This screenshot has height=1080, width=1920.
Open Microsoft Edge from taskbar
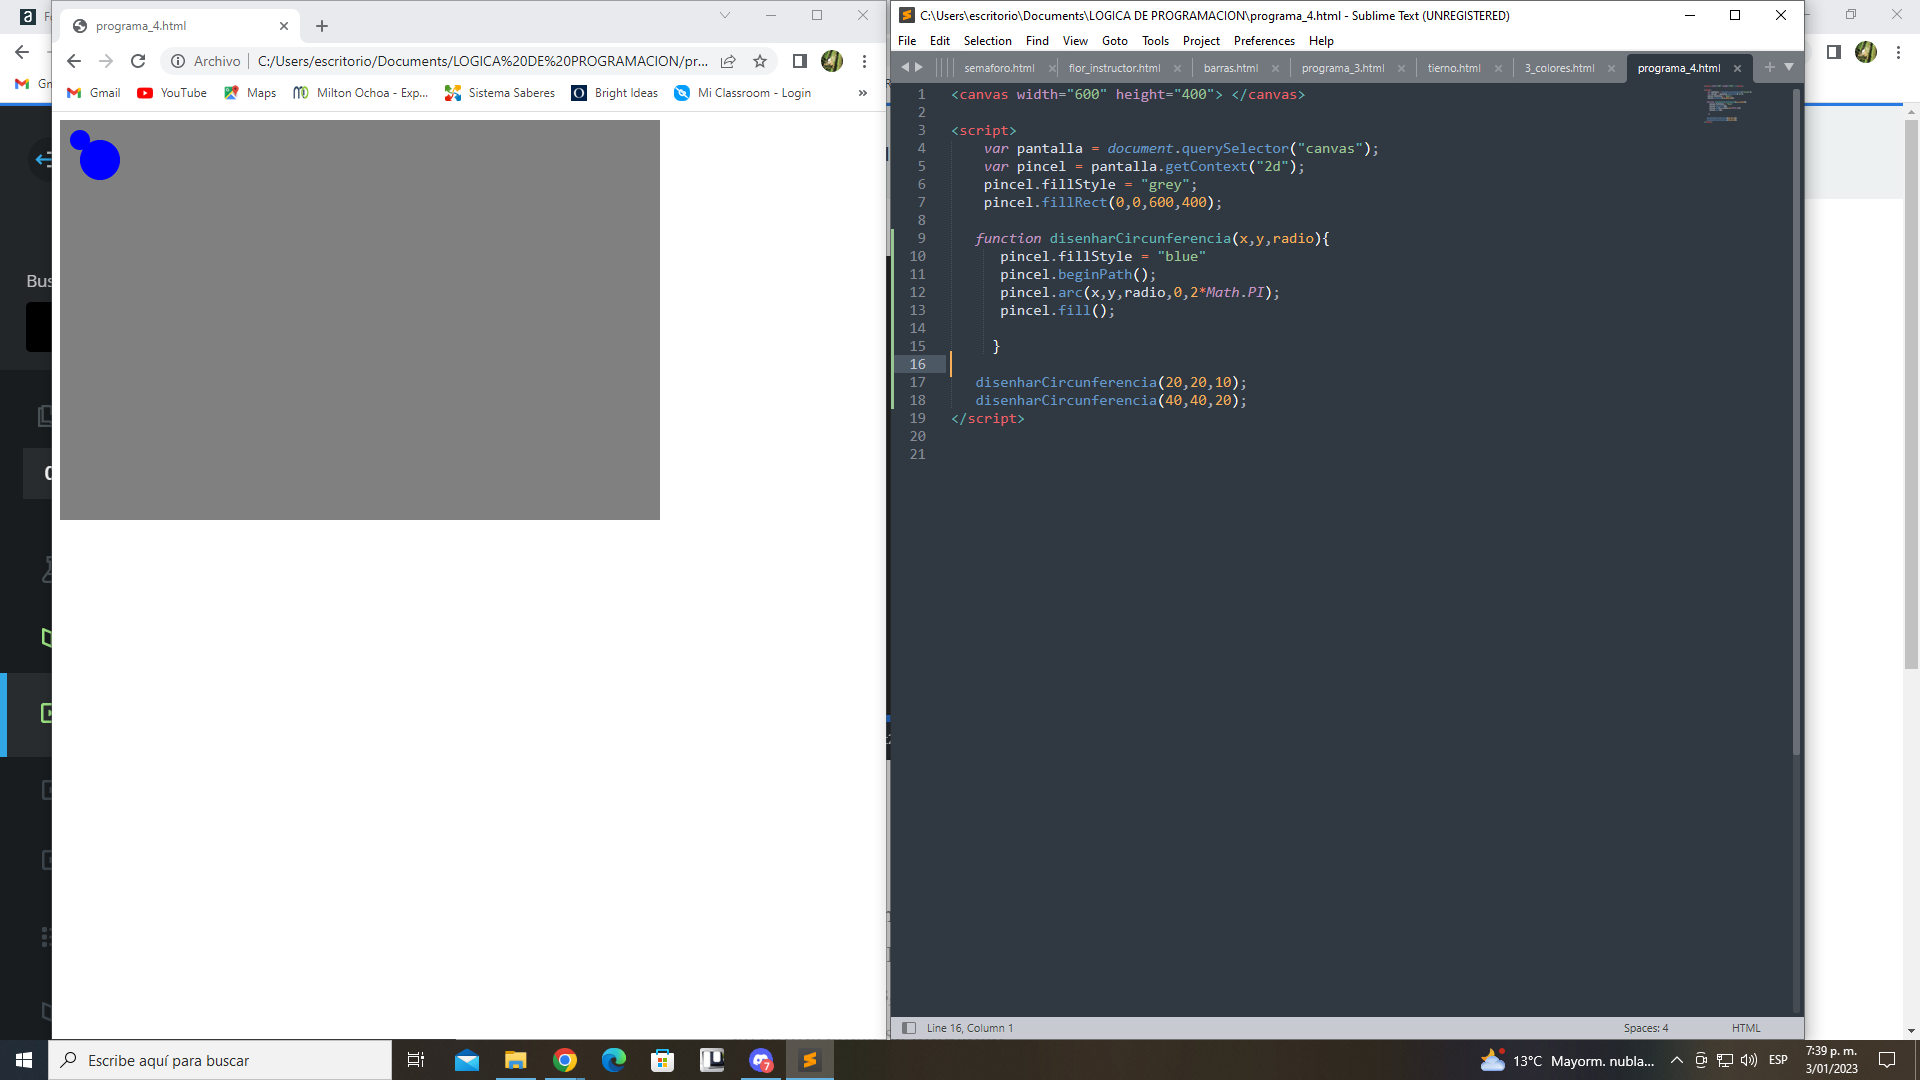[614, 1060]
